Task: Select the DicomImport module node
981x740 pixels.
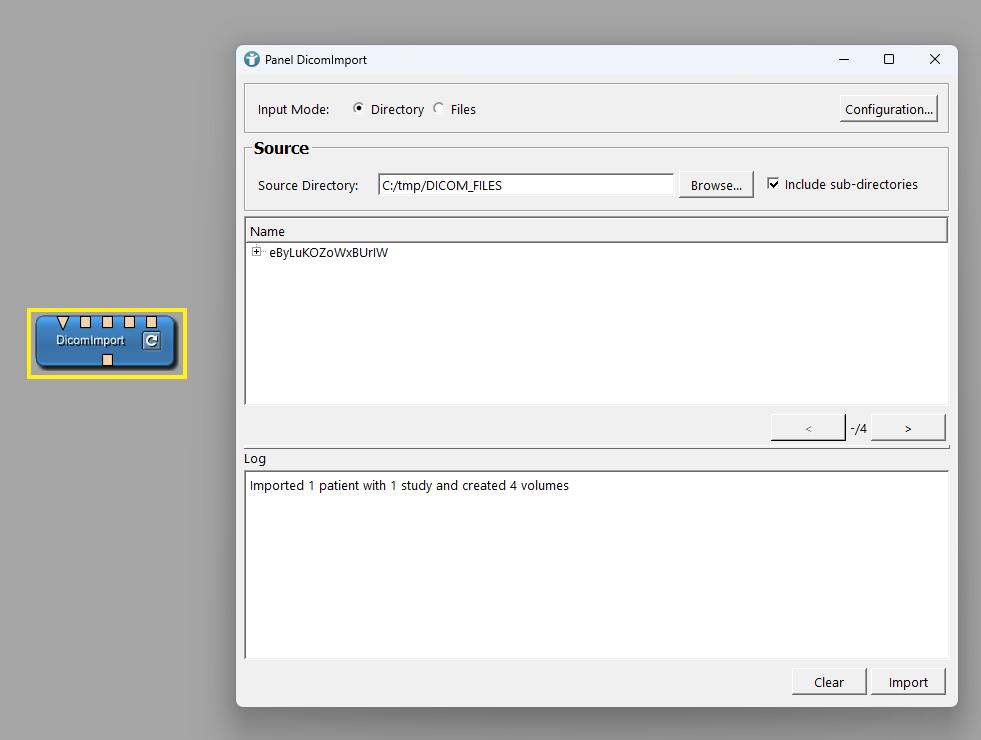Action: [106, 342]
